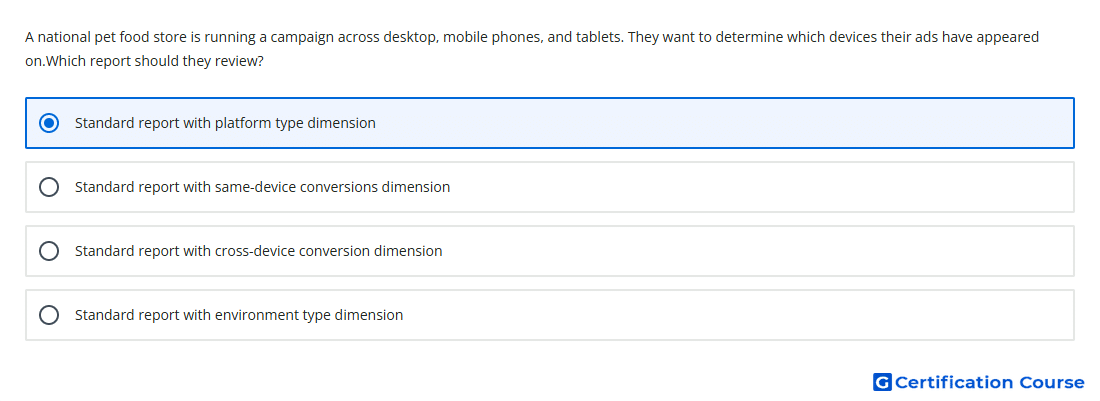Click the 'Which report should they review?' sentence

(154, 61)
